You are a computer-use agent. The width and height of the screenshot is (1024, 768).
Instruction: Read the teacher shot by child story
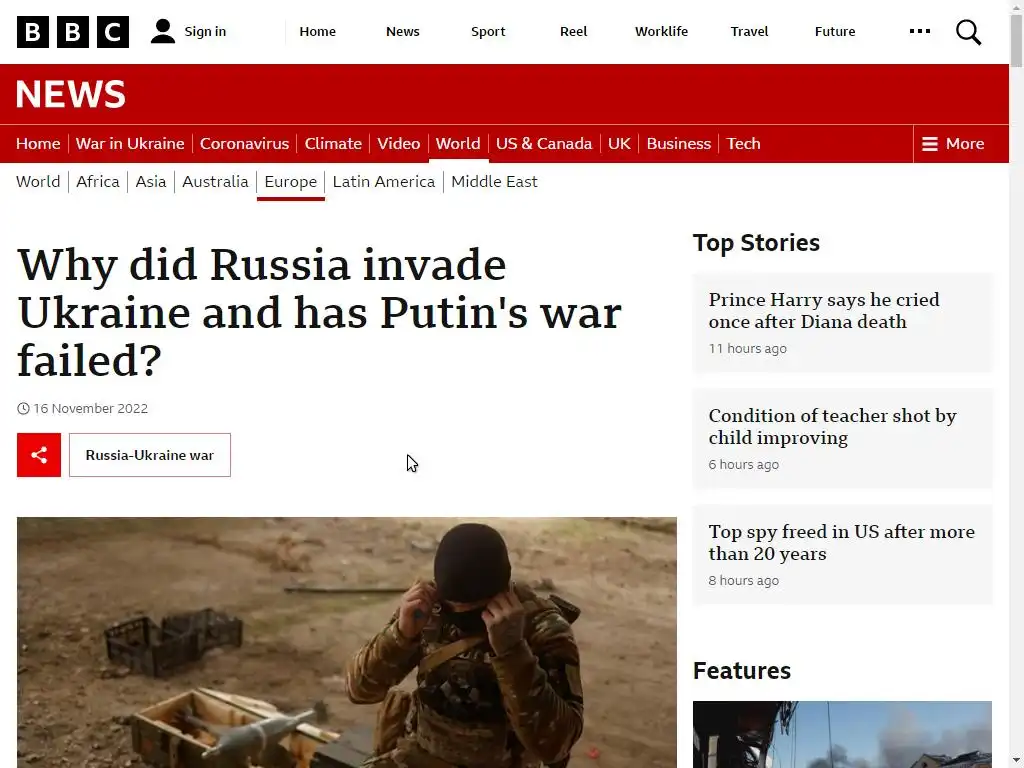tap(833, 426)
